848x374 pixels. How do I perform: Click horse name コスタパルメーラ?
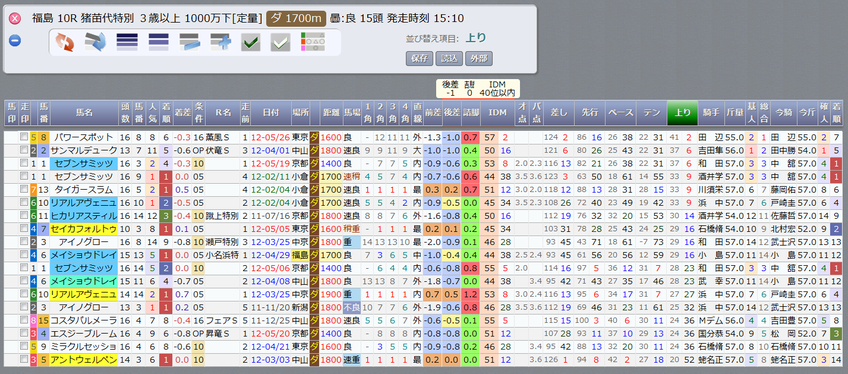tap(84, 320)
